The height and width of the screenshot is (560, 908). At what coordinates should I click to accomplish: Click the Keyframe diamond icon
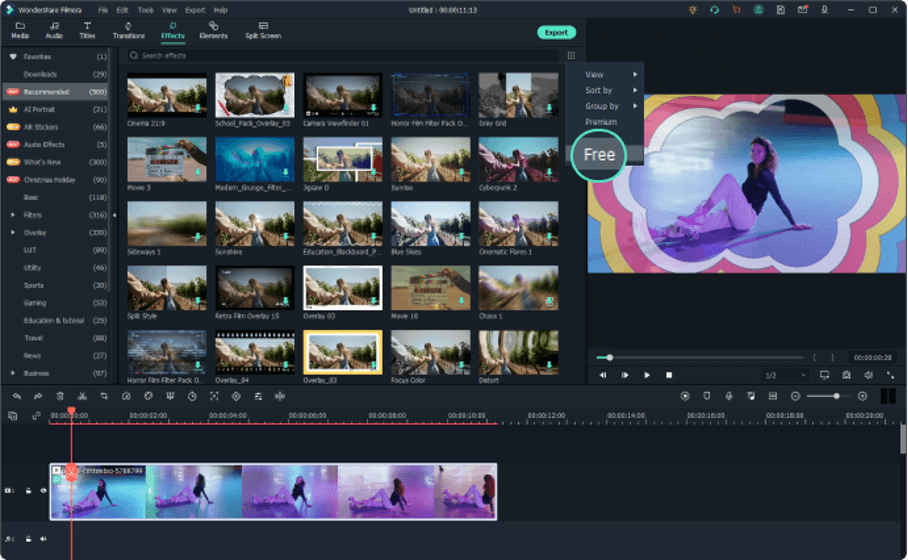pos(236,396)
